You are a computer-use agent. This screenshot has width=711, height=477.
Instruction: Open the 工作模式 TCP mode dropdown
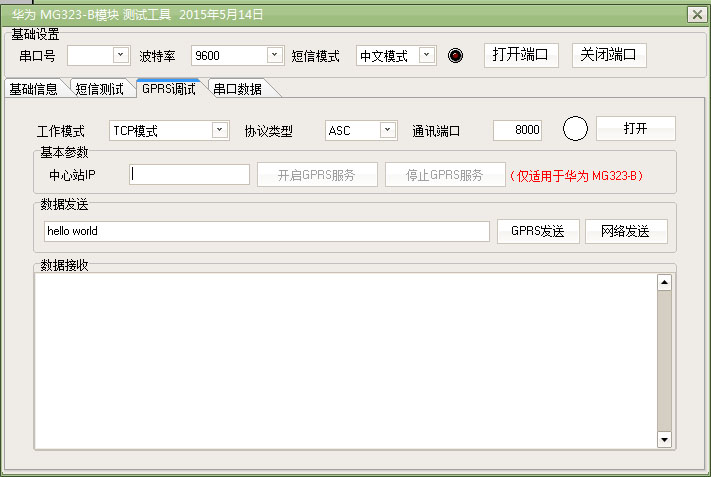[x=220, y=130]
